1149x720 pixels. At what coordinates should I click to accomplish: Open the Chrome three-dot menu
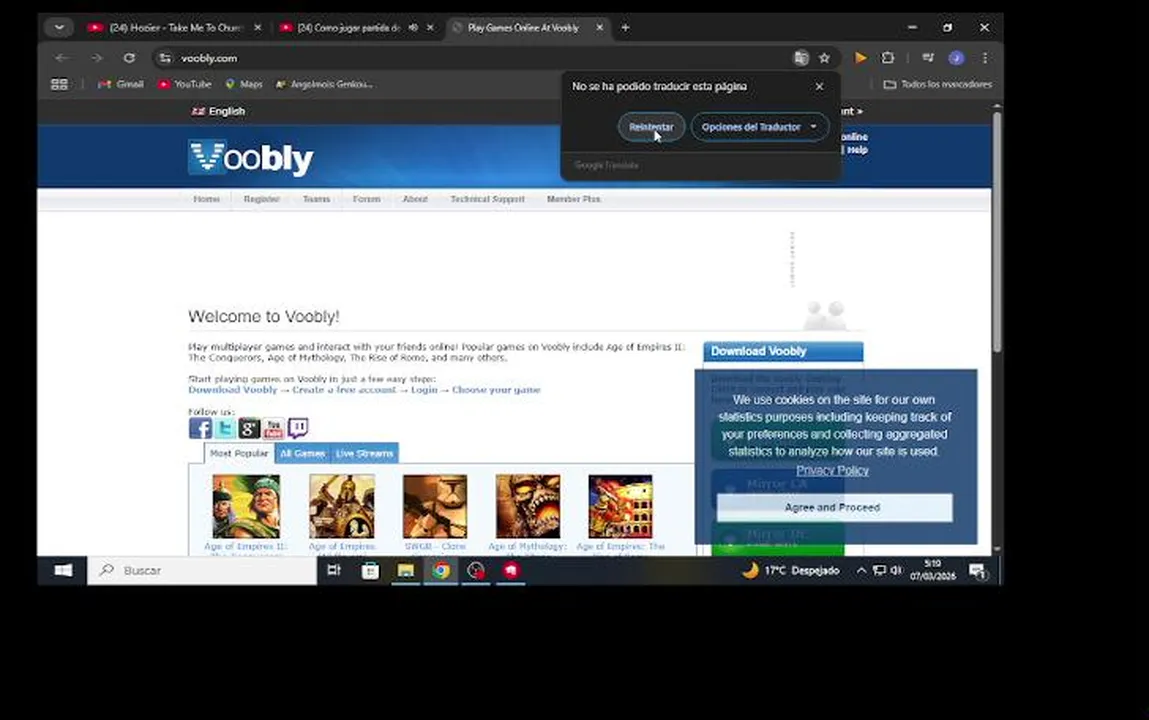pyautogui.click(x=985, y=58)
